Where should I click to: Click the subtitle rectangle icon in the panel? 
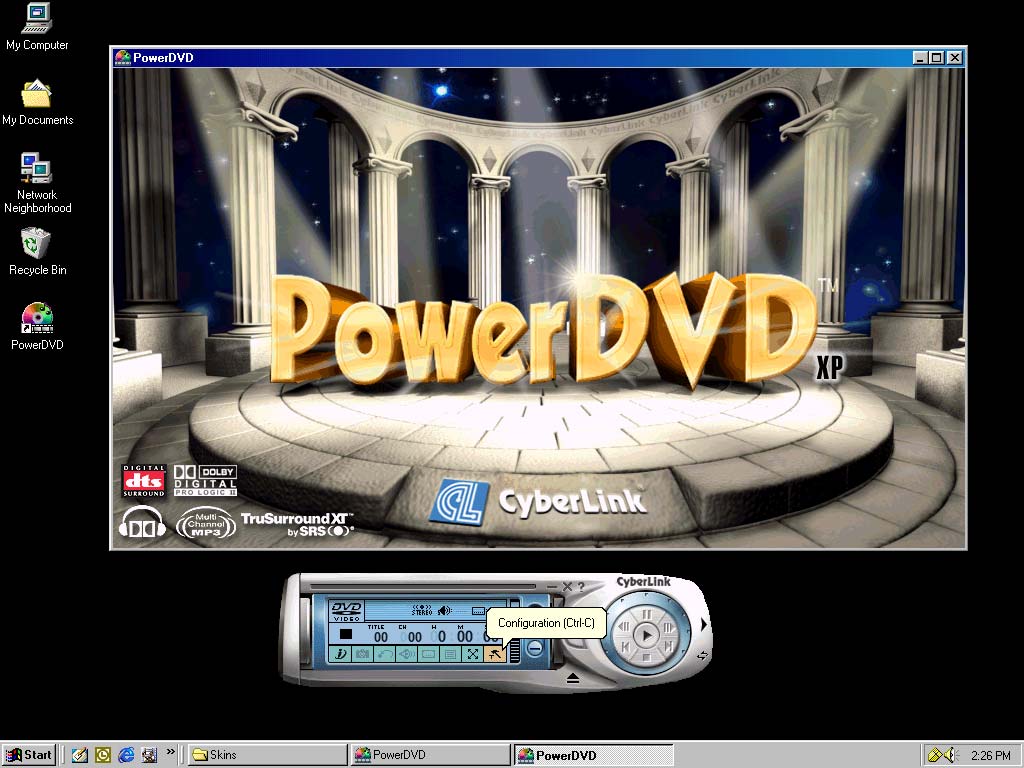click(x=428, y=654)
